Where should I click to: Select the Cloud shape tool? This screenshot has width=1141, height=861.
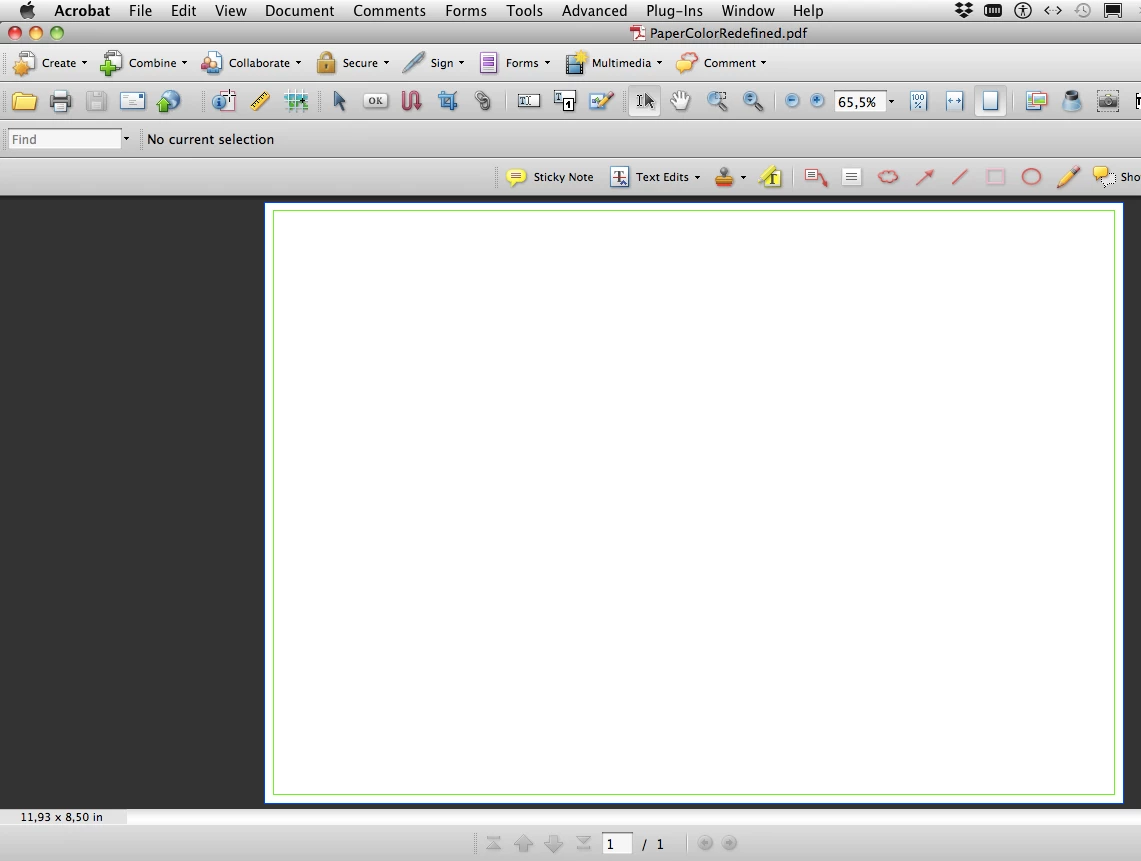(888, 177)
